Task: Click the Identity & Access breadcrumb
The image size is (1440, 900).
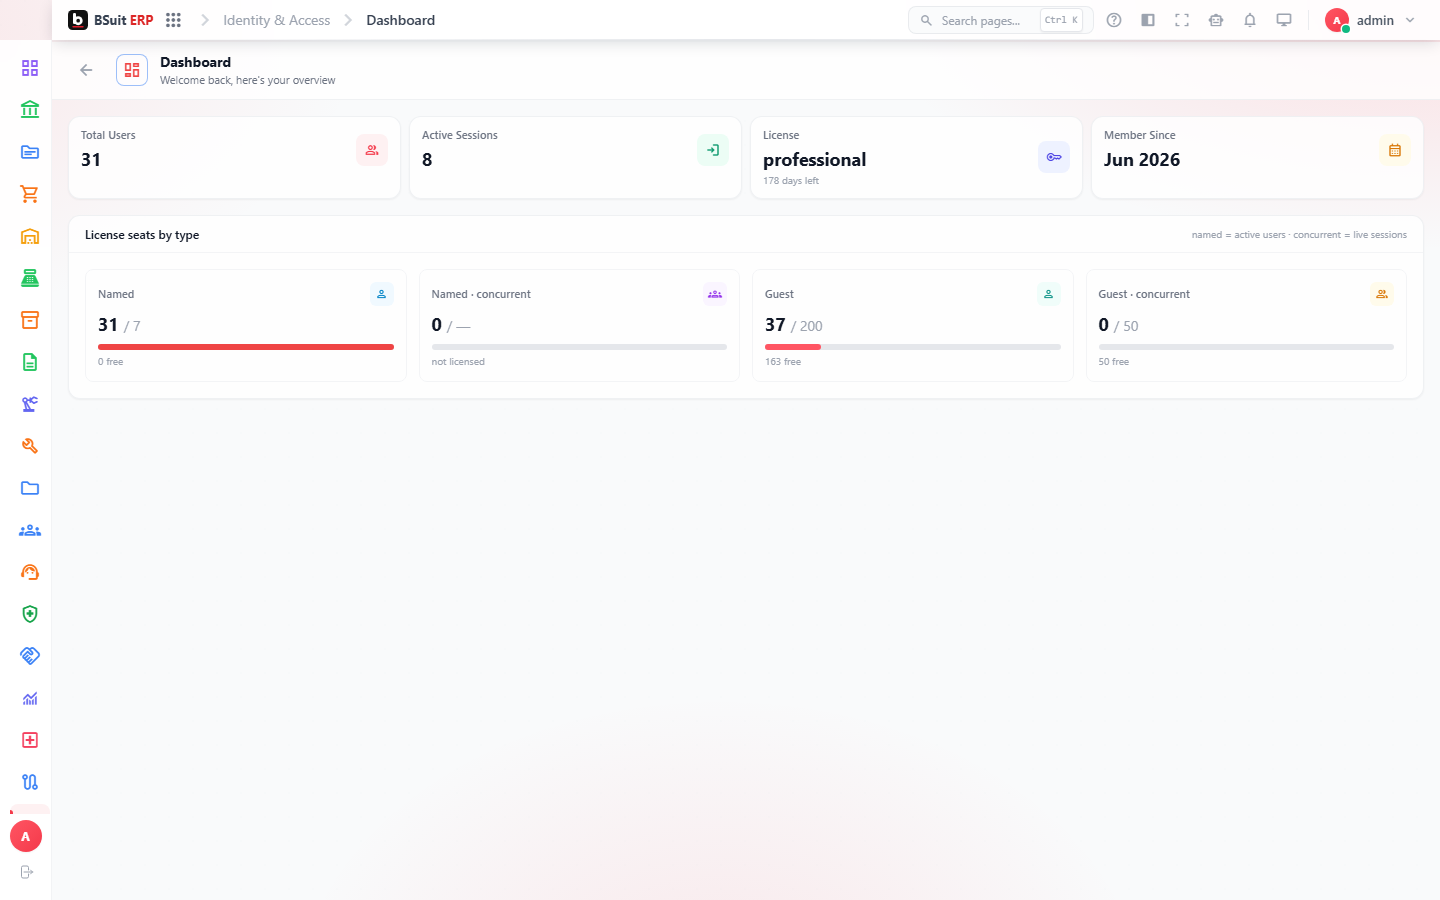Action: [x=276, y=20]
